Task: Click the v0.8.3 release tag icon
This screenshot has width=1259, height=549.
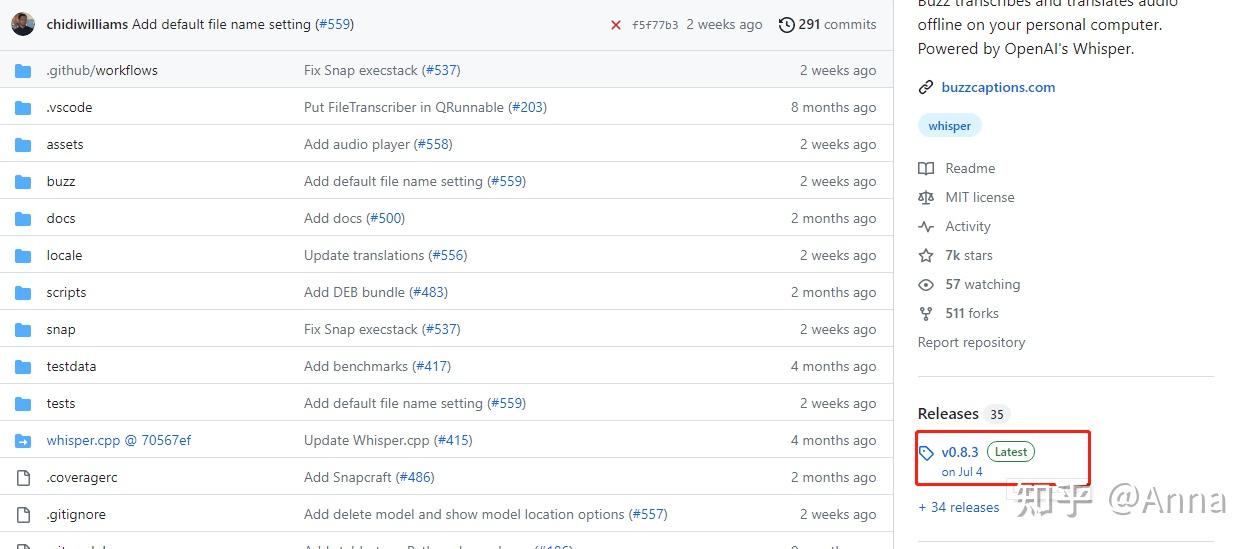Action: pyautogui.click(x=926, y=453)
